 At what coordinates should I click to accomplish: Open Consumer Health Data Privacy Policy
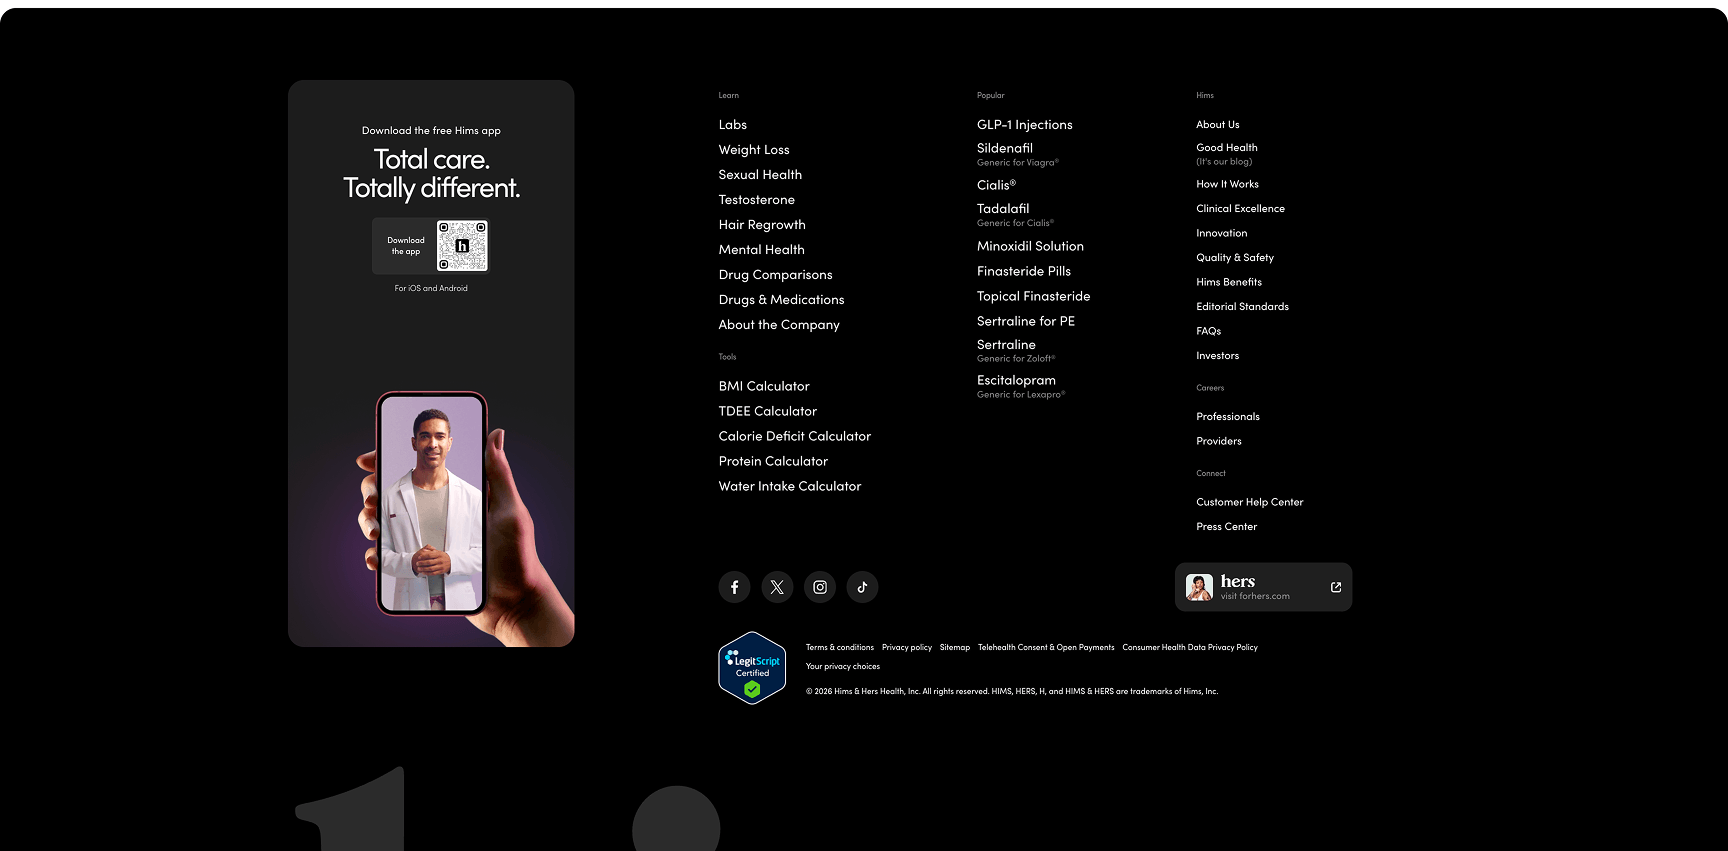click(x=1189, y=648)
